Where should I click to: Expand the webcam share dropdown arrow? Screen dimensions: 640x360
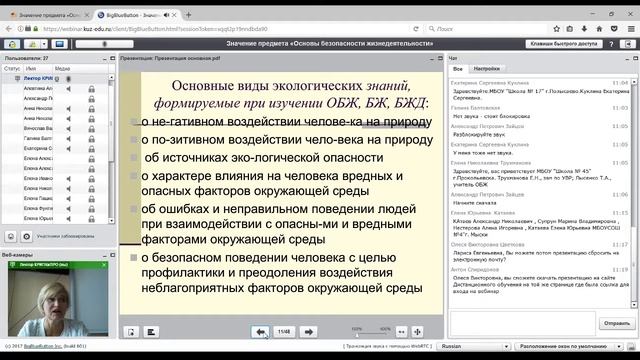coord(44,44)
